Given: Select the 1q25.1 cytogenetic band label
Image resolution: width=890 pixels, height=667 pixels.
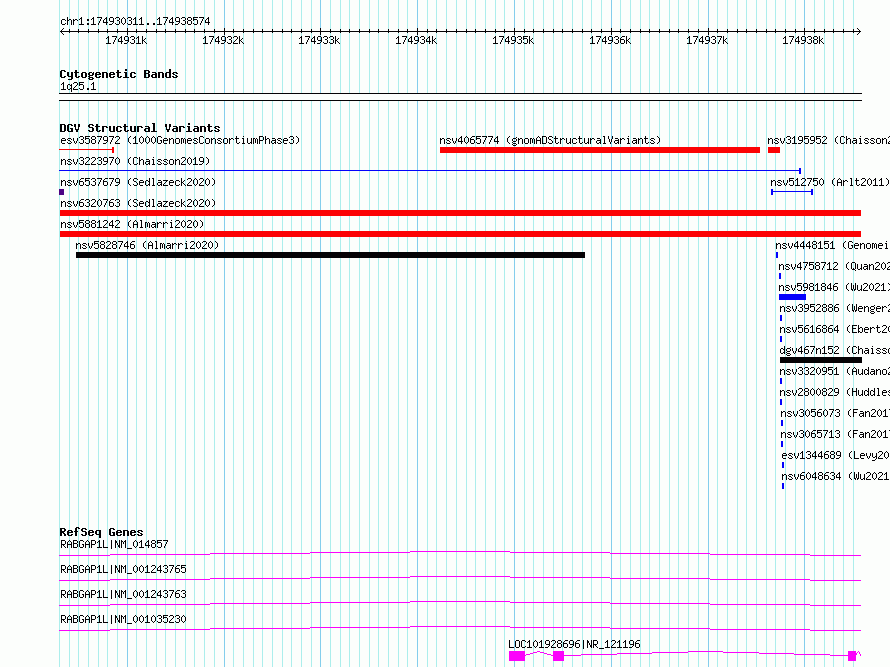Looking at the screenshot, I should click(78, 86).
